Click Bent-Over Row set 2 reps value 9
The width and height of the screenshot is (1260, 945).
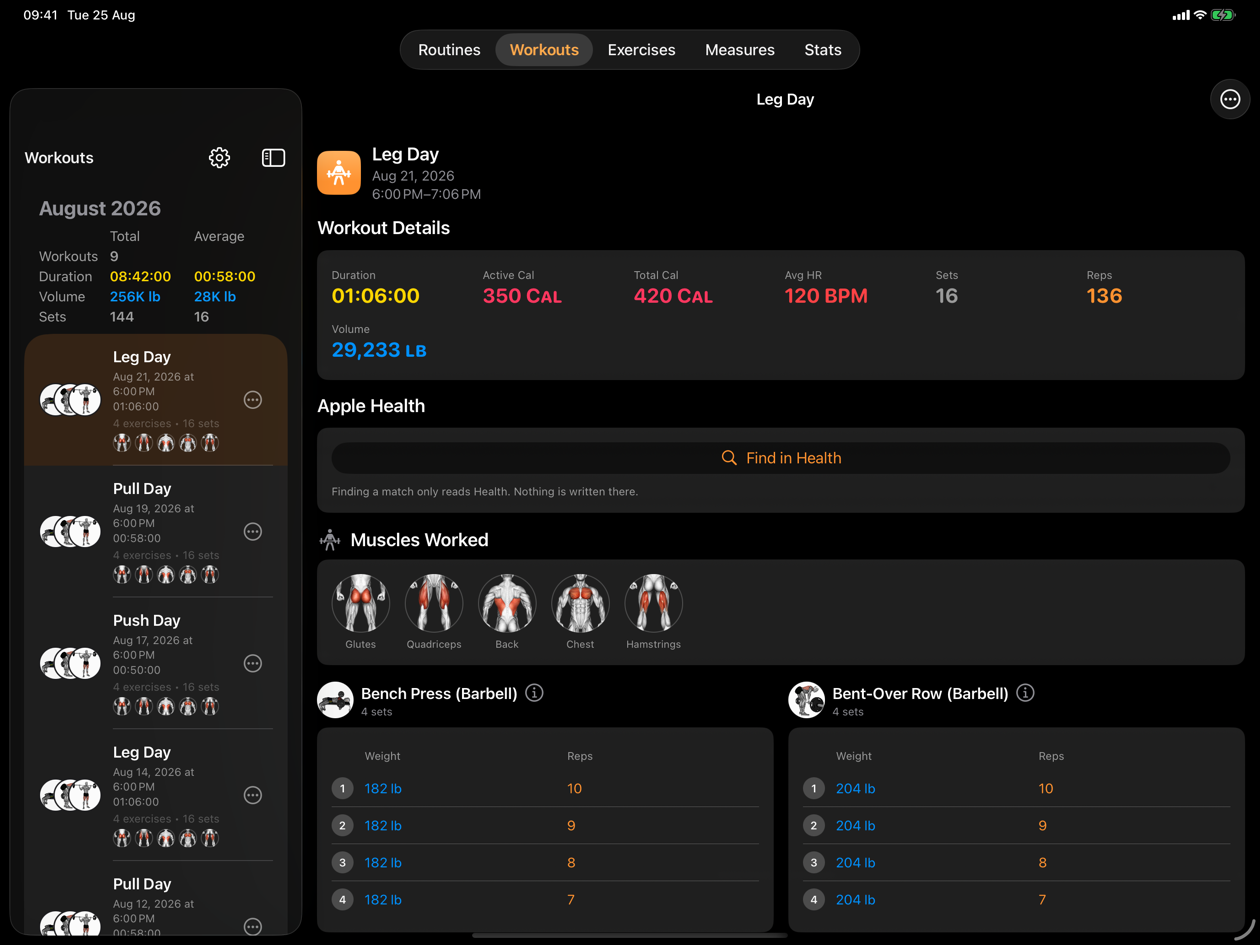(1042, 826)
